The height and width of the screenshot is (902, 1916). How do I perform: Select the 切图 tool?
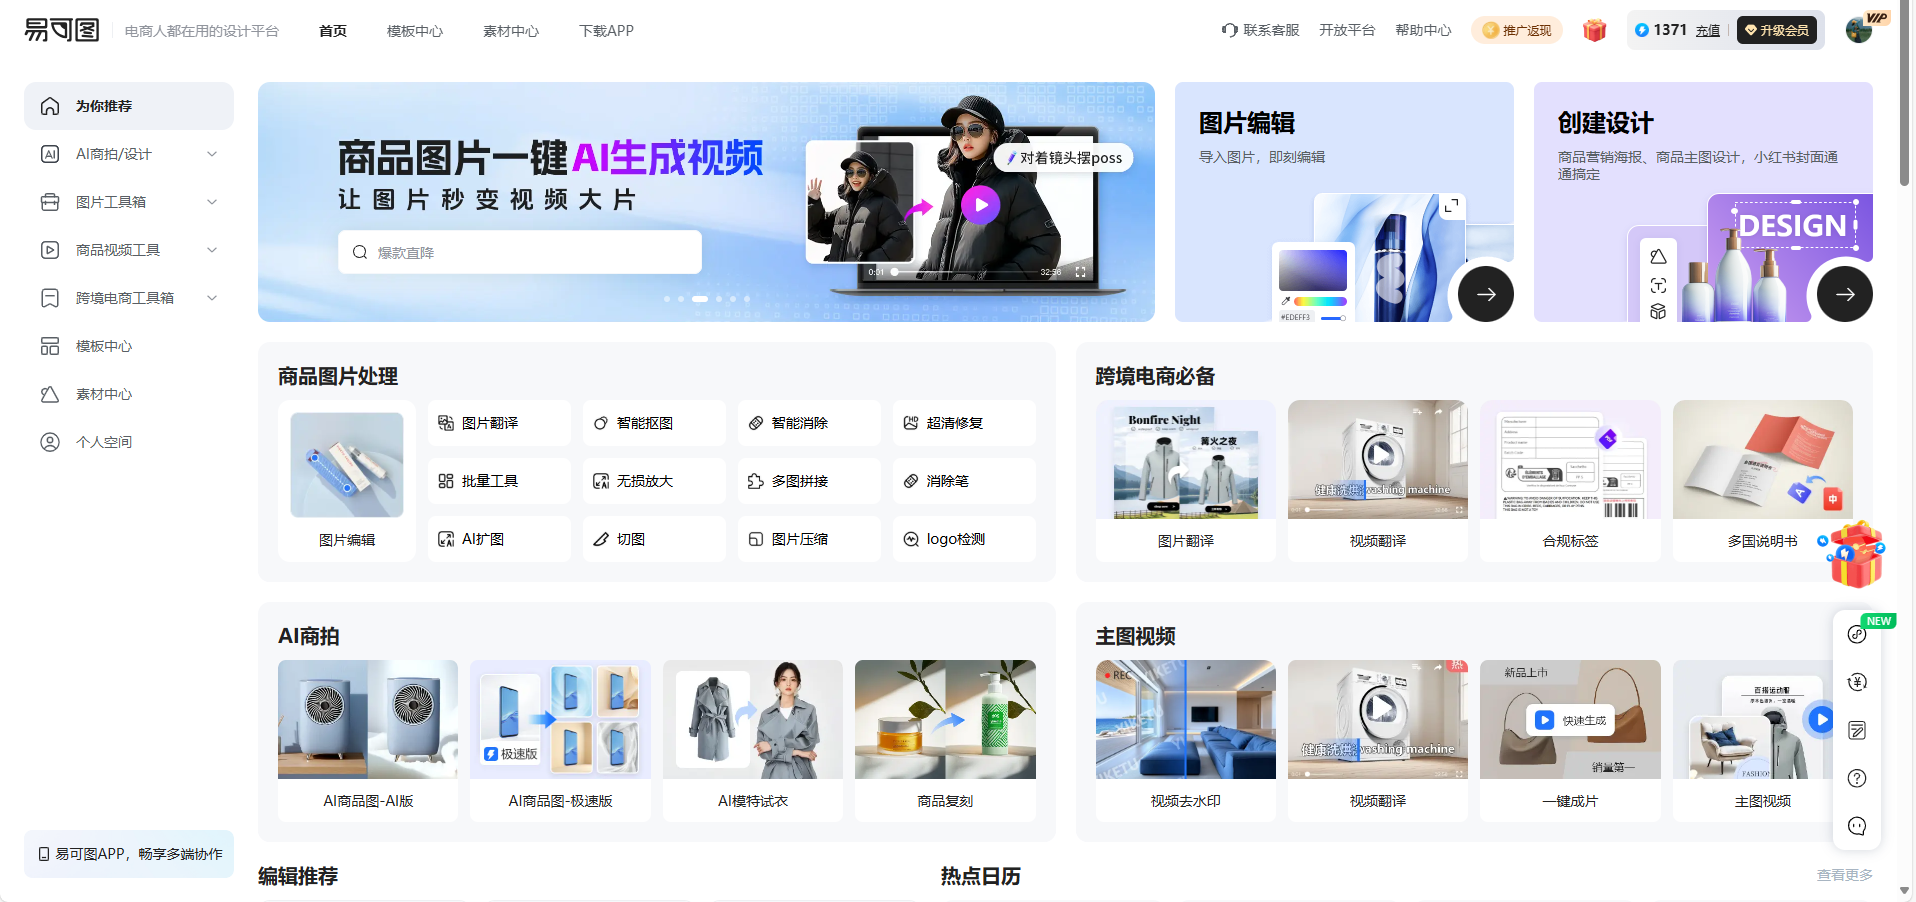pyautogui.click(x=654, y=539)
